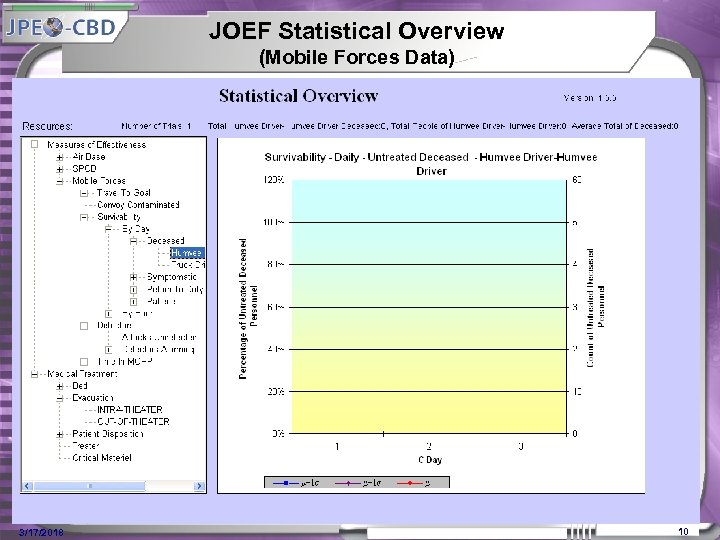This screenshot has width=720, height=540.
Task: Select the SPOD label
Action: [x=84, y=169]
